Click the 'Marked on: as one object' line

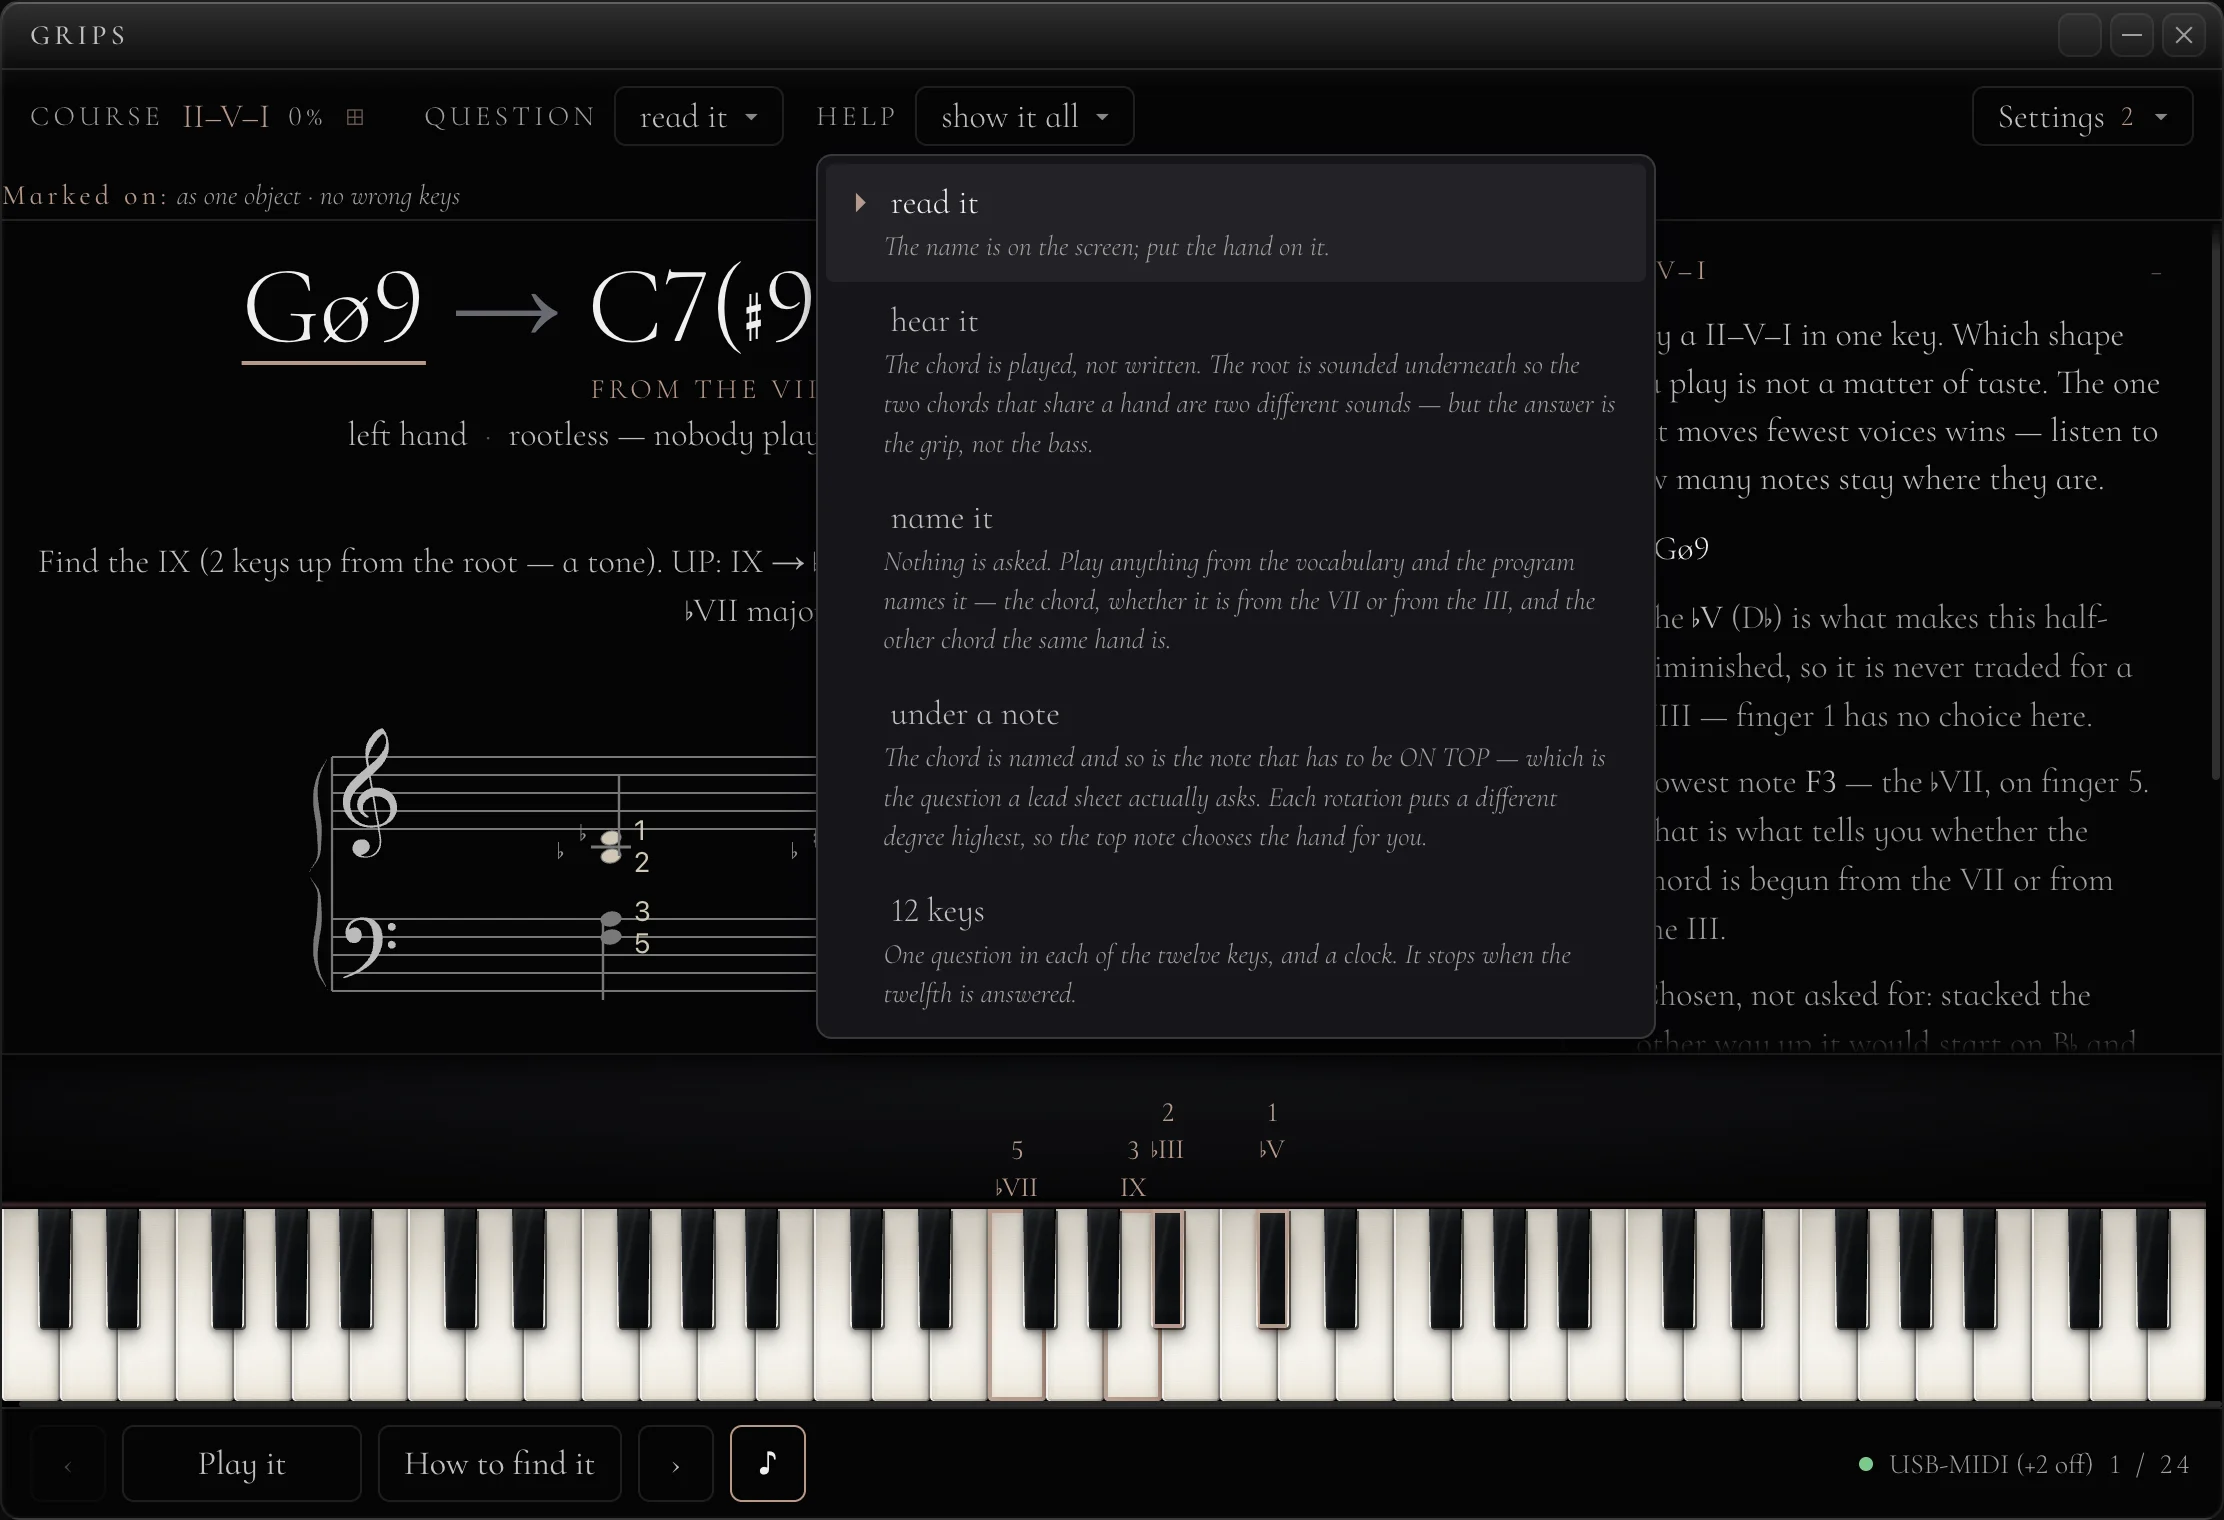[x=231, y=196]
